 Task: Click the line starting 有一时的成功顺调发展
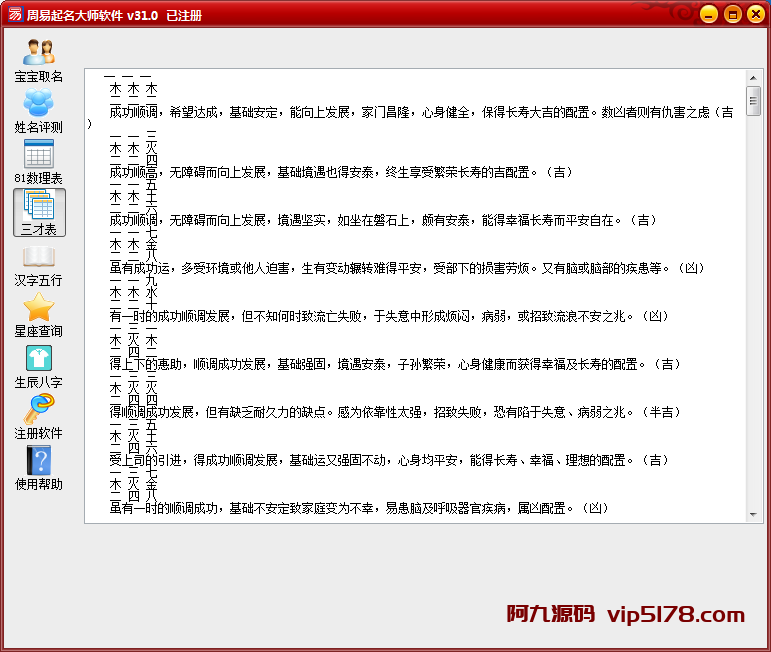click(x=389, y=316)
